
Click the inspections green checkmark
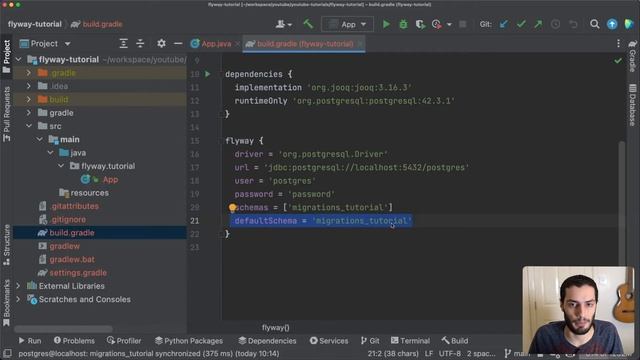click(x=618, y=60)
